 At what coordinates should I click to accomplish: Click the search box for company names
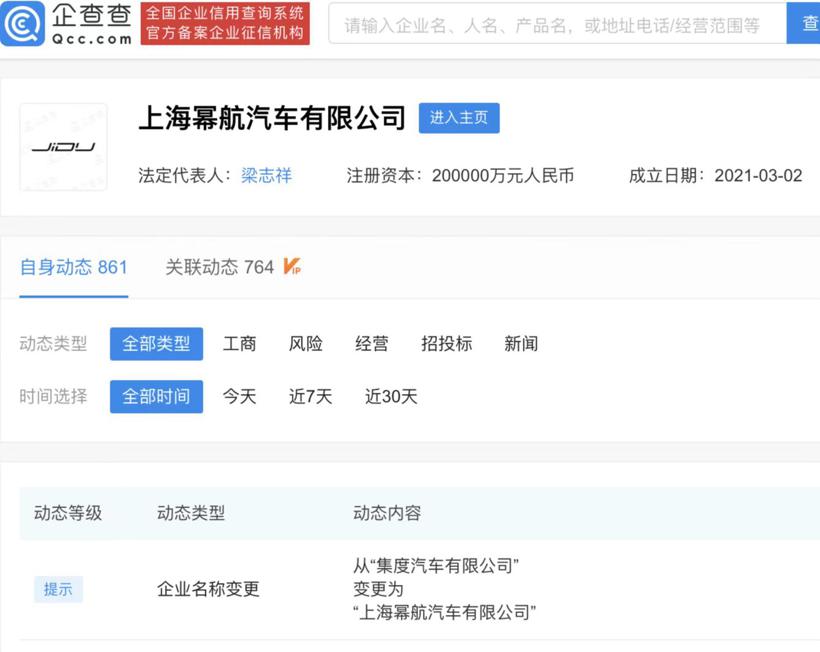click(x=557, y=25)
